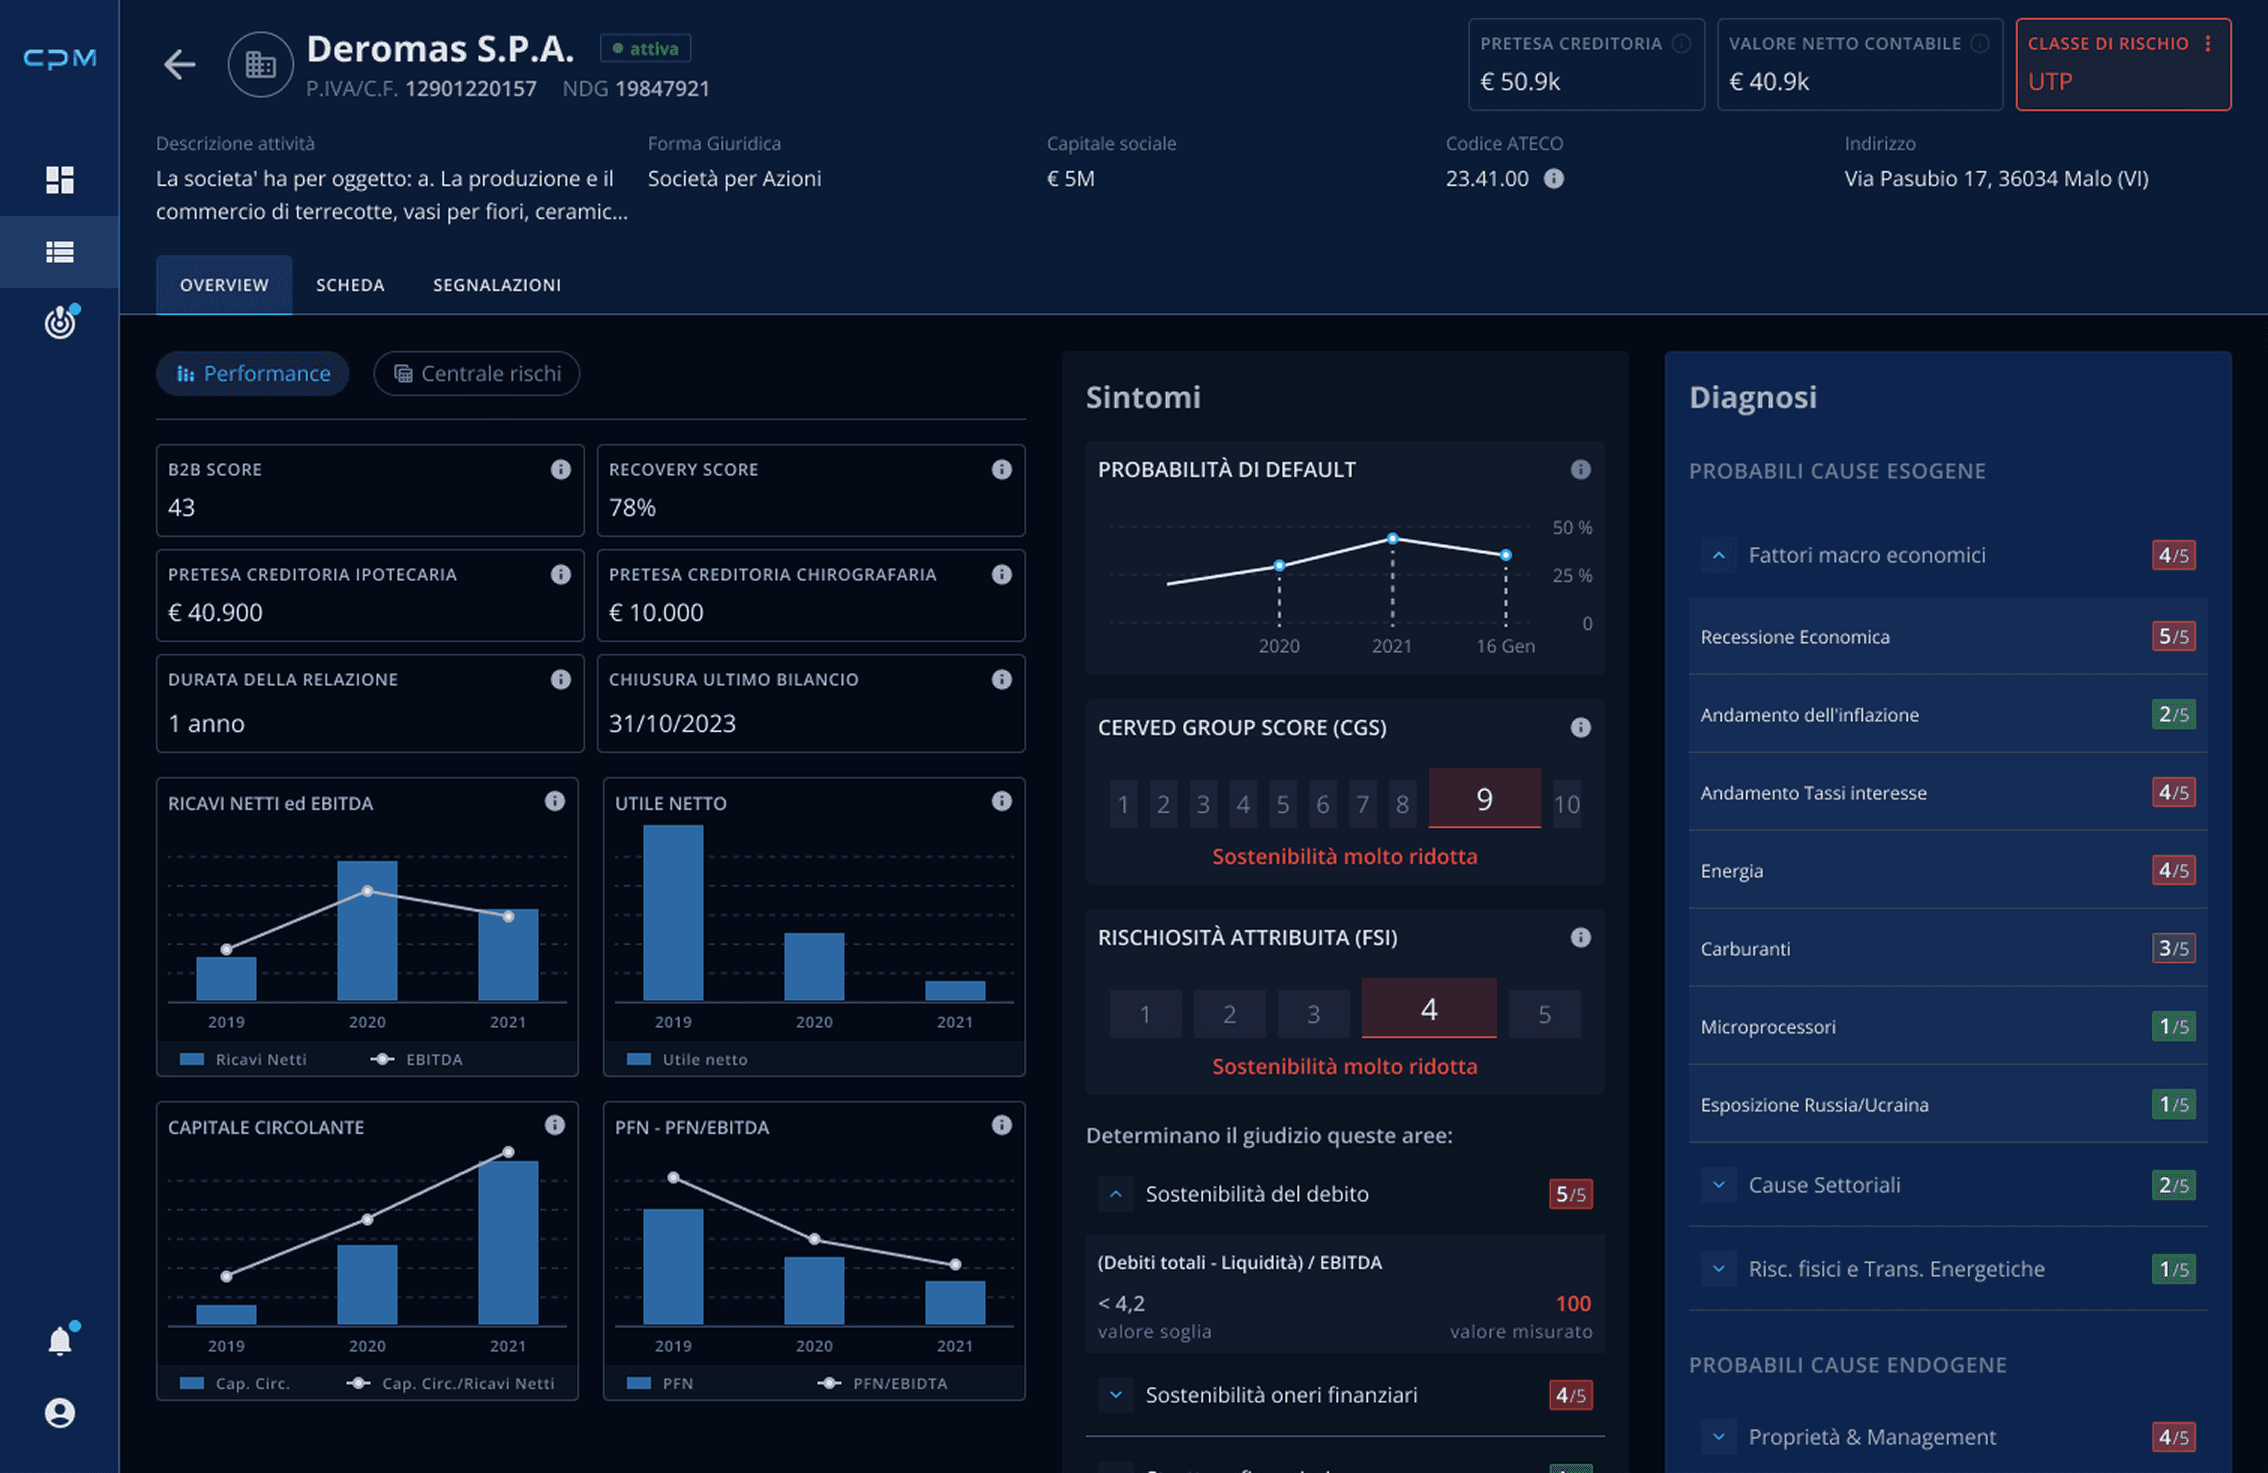The image size is (2268, 1473).
Task: Open Classe di Rischio three-dot menu
Action: pos(2207,44)
